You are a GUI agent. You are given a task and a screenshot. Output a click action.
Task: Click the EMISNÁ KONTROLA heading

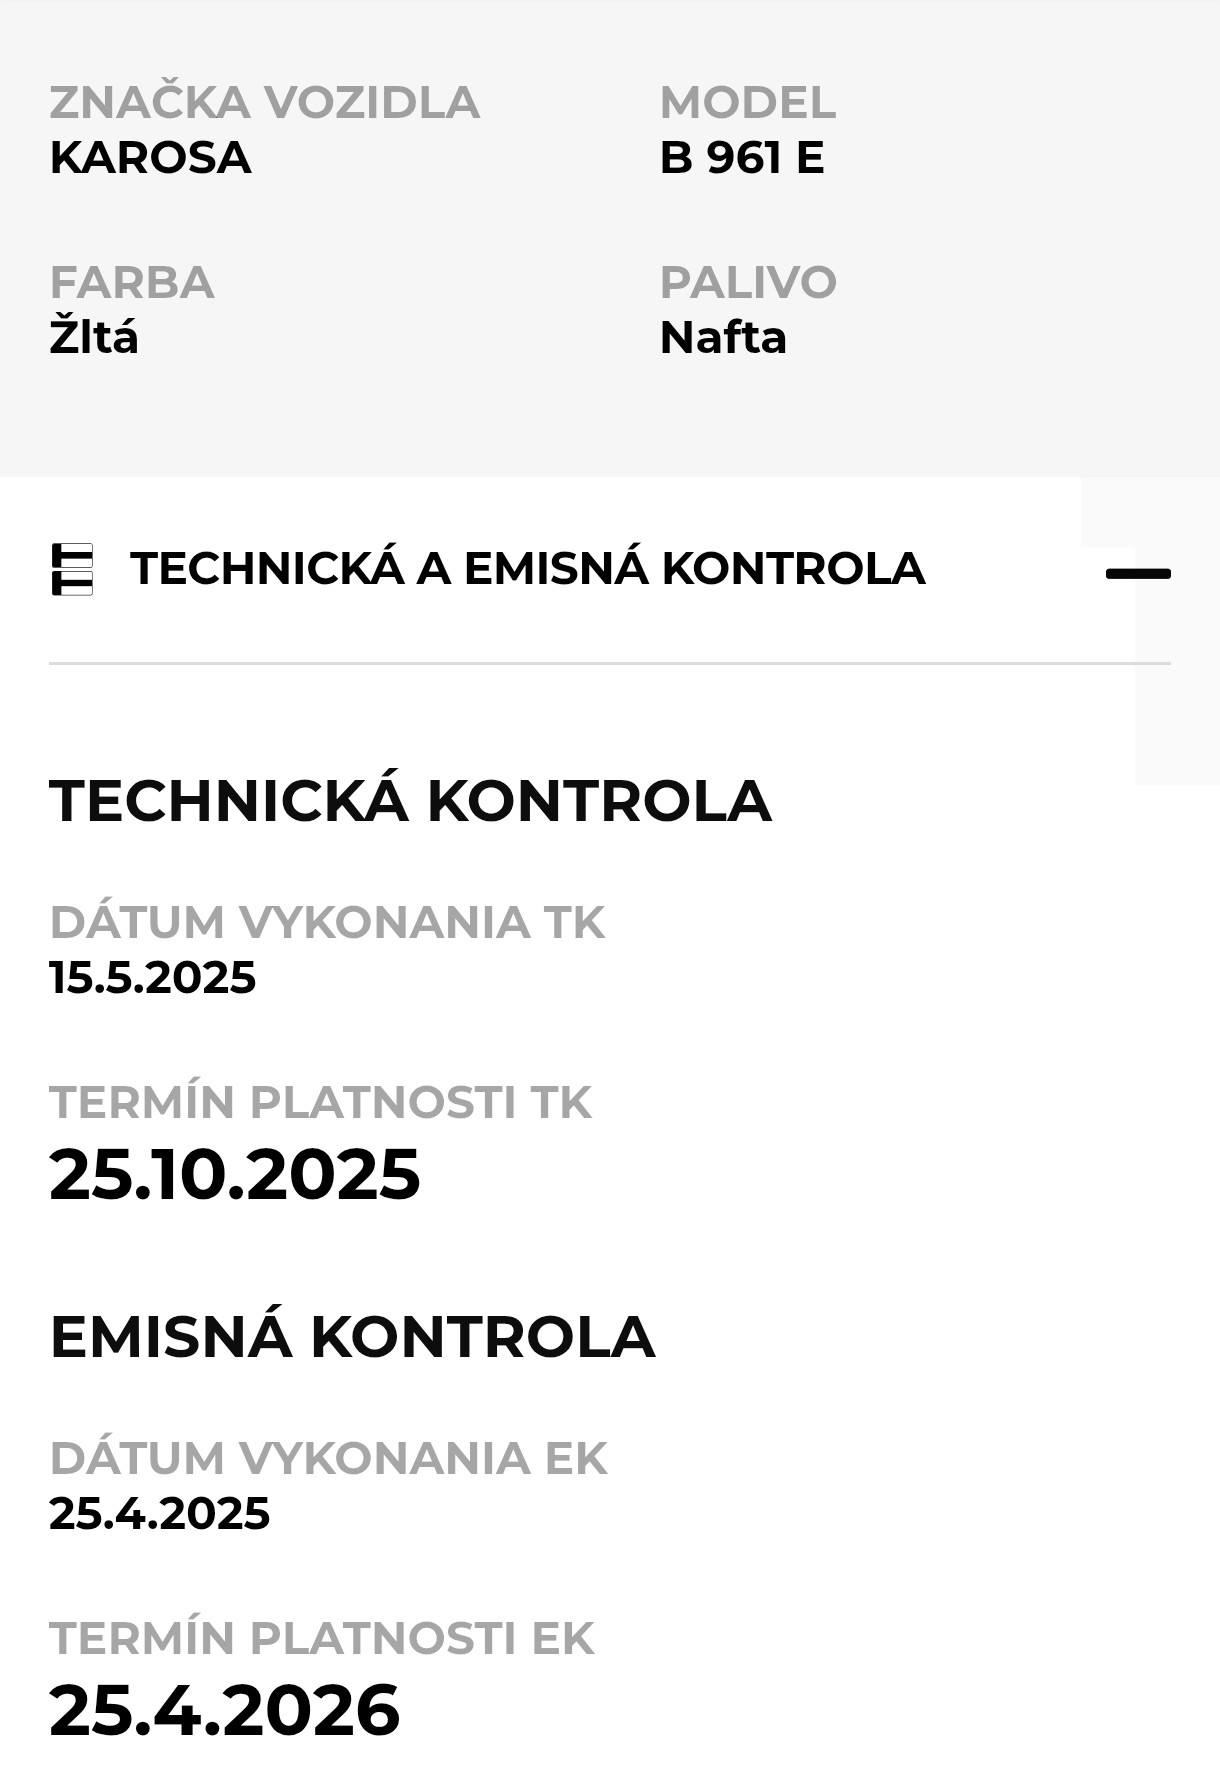coord(352,1337)
